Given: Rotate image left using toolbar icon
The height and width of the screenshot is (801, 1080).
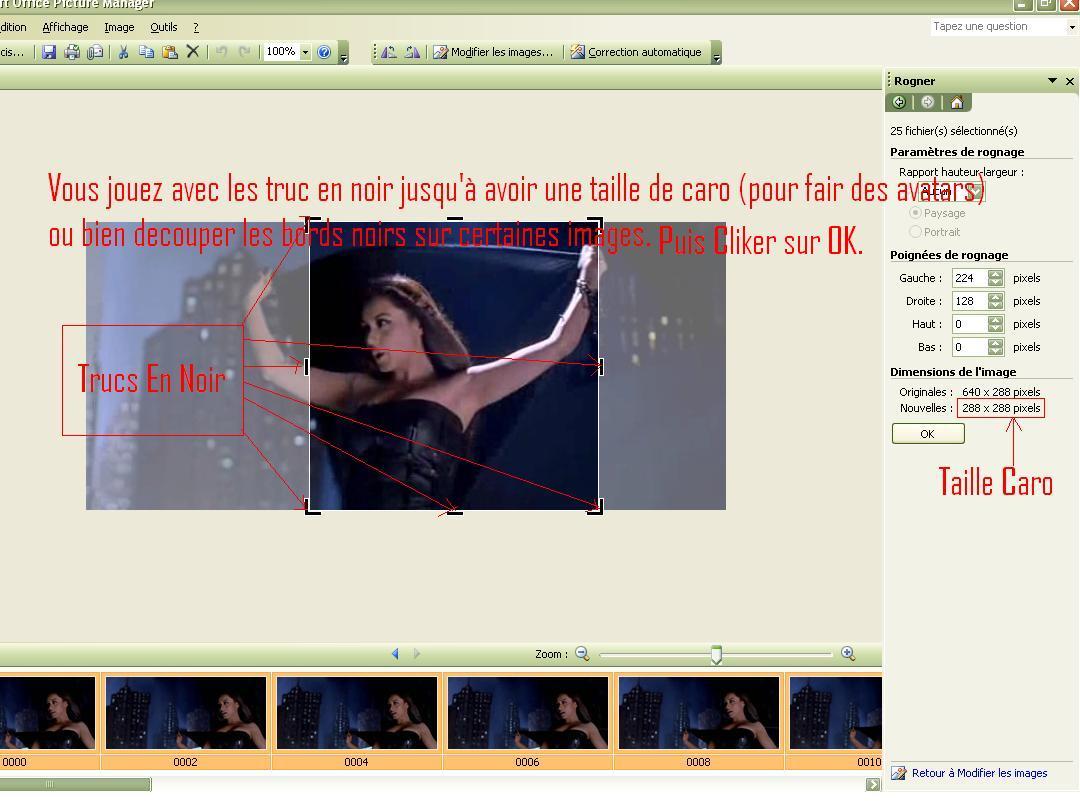Looking at the screenshot, I should [389, 52].
